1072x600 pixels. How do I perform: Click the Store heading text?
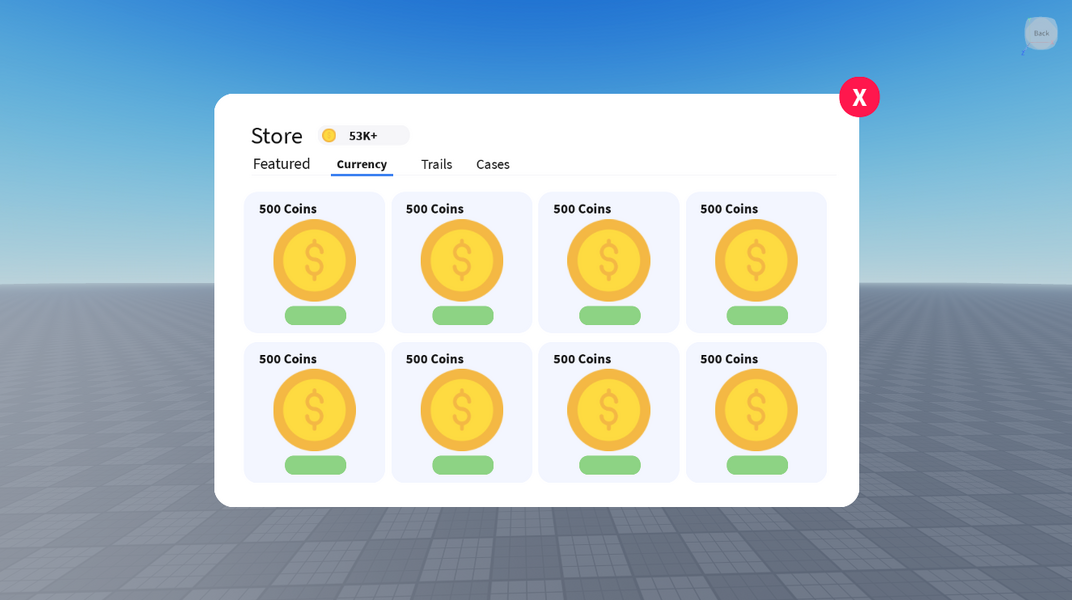coord(276,136)
